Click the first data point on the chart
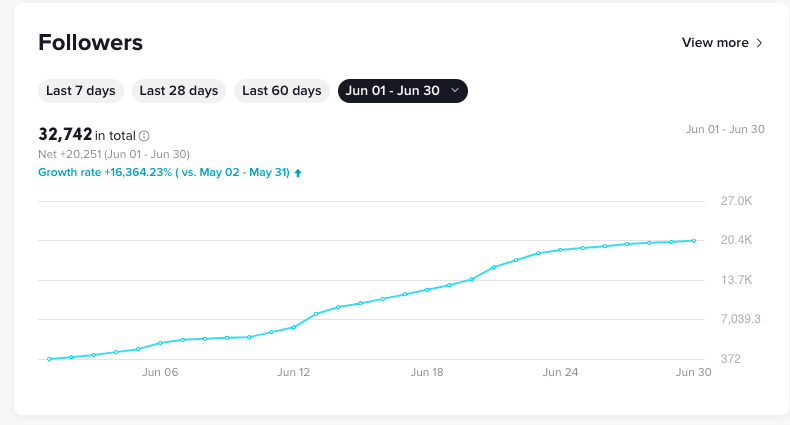The height and width of the screenshot is (425, 790). (49, 358)
